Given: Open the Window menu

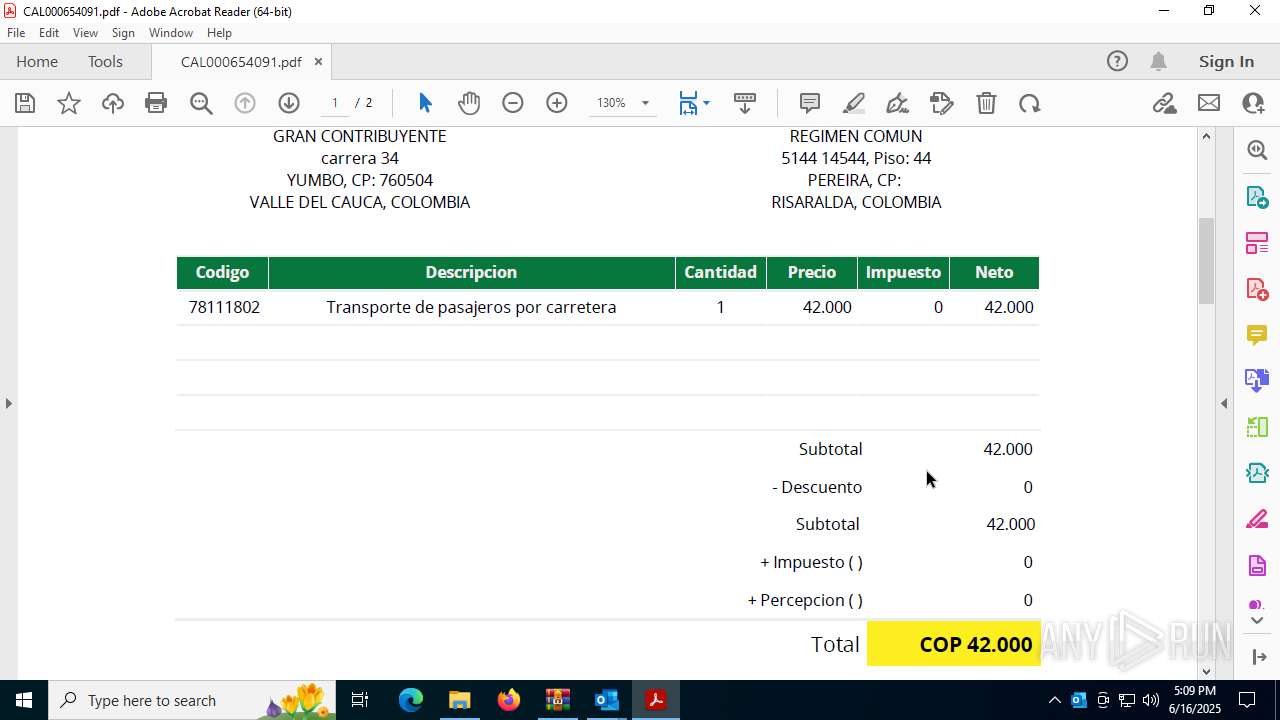Looking at the screenshot, I should pyautogui.click(x=171, y=33).
